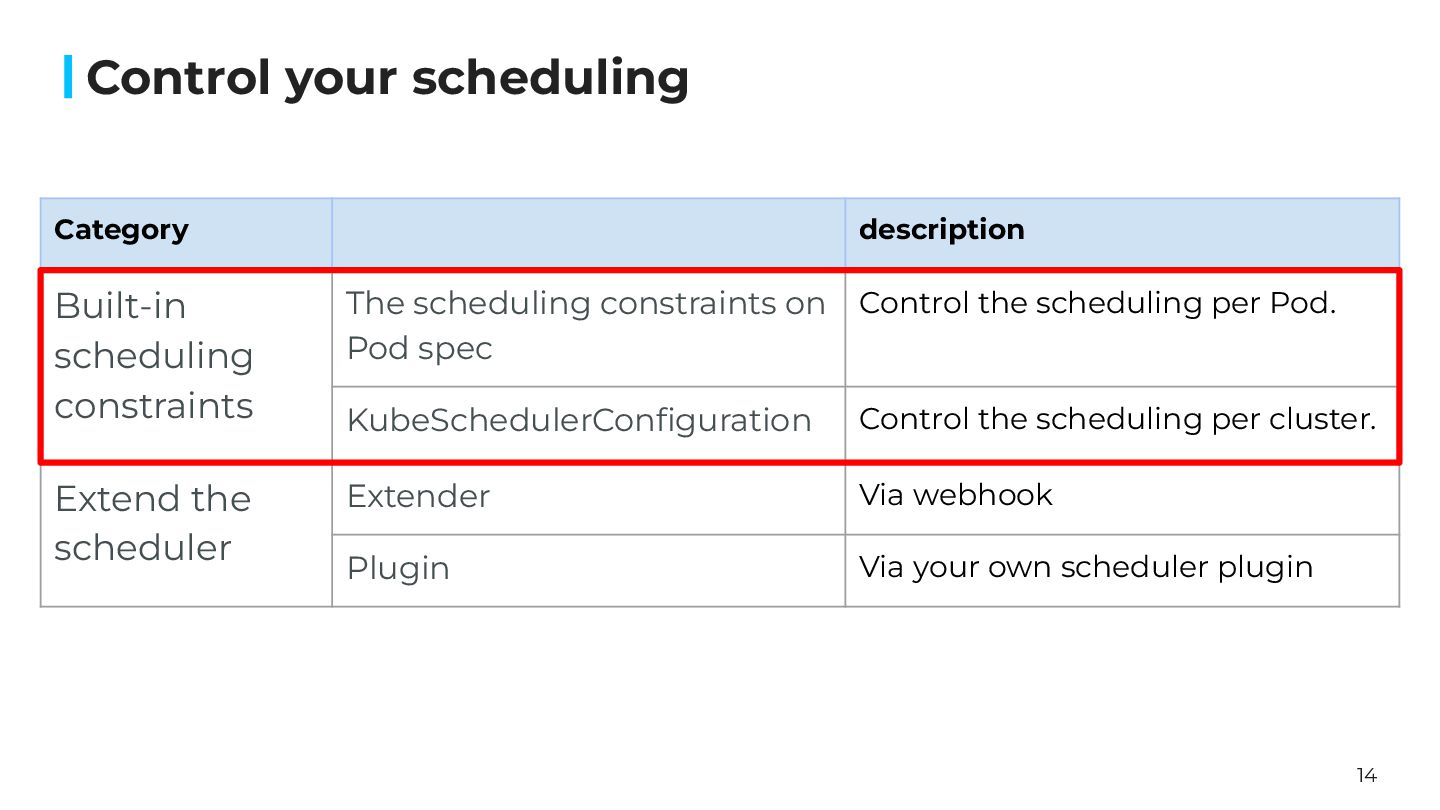Image resolution: width=1440 pixels, height=810 pixels.
Task: Select "Via your own scheduler plugin" text
Action: click(1085, 567)
